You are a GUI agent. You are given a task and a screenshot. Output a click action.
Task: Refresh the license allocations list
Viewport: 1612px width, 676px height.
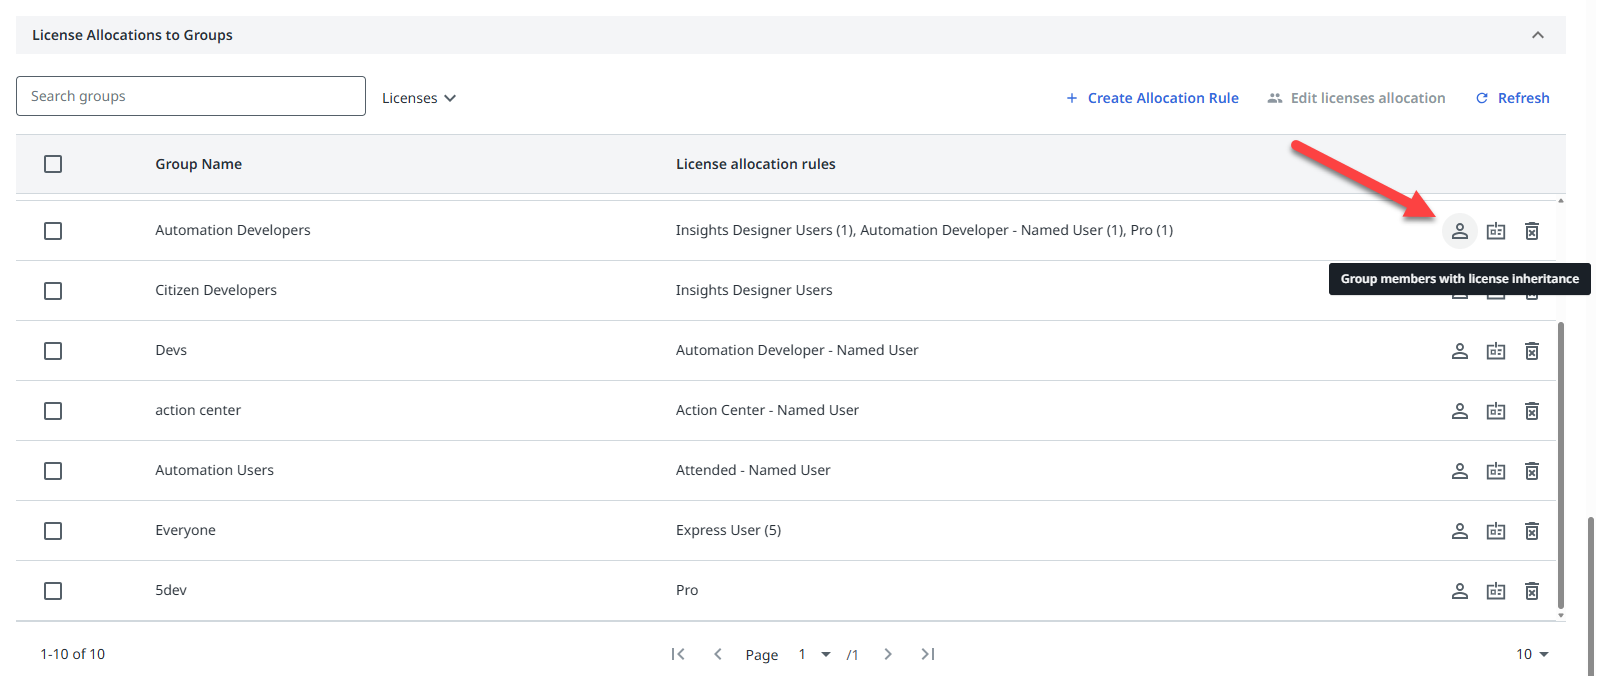click(x=1512, y=98)
